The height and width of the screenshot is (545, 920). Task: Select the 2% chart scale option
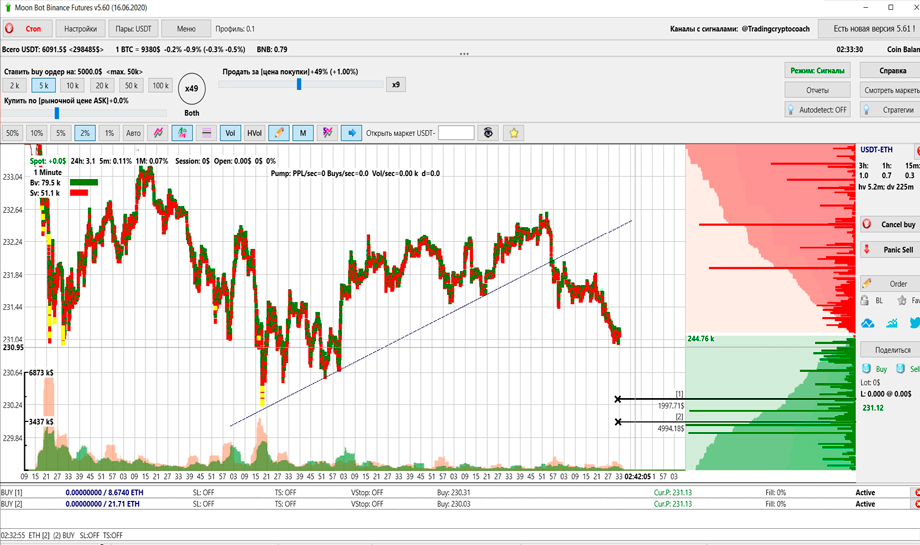[x=85, y=132]
